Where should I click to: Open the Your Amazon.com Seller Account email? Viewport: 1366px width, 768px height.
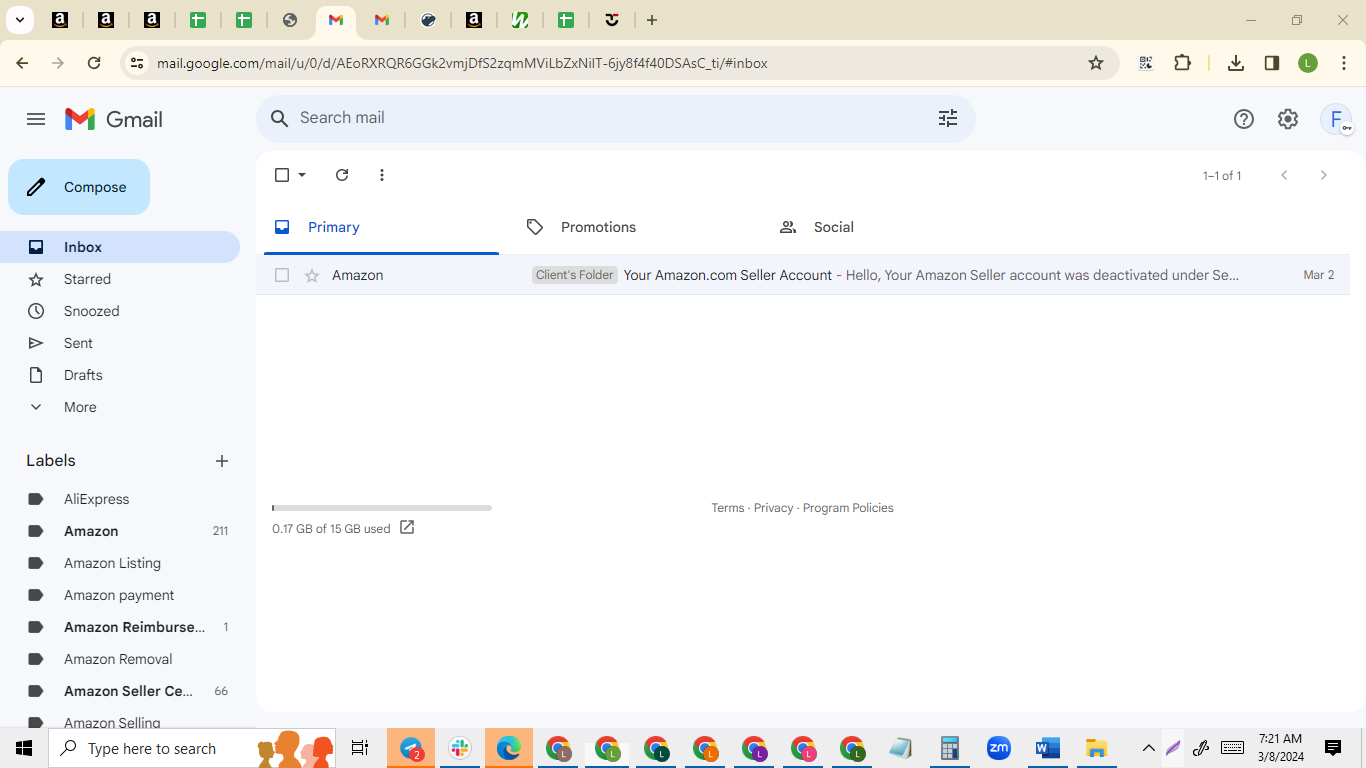tap(803, 275)
